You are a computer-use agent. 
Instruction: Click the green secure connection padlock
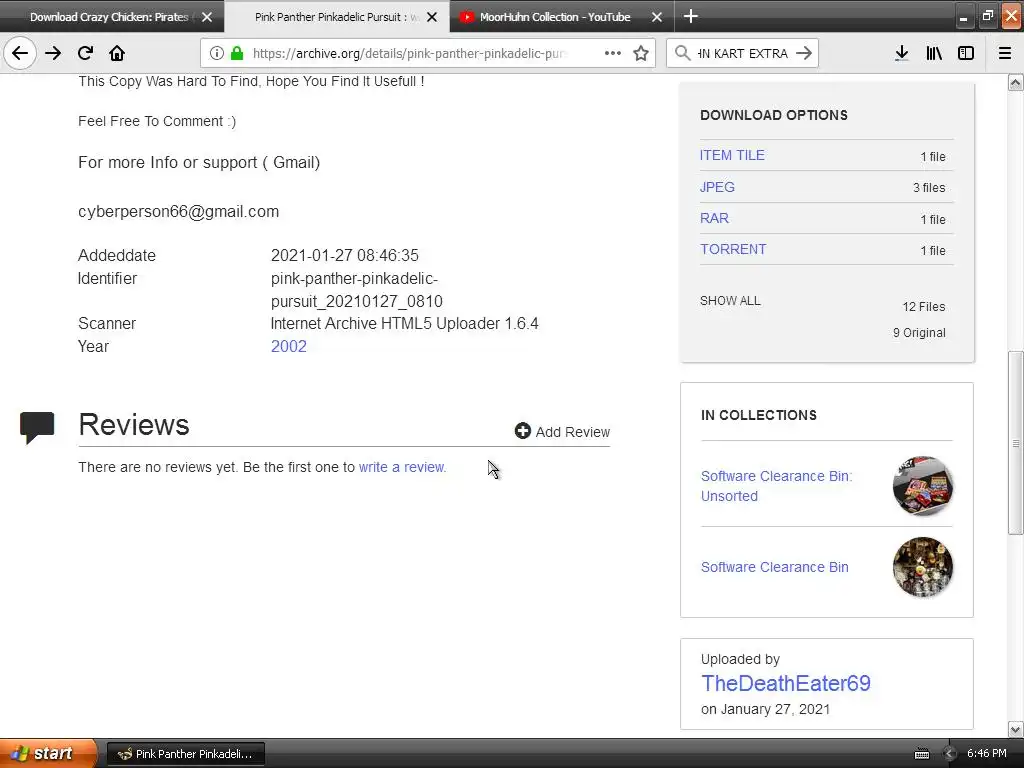tap(237, 53)
